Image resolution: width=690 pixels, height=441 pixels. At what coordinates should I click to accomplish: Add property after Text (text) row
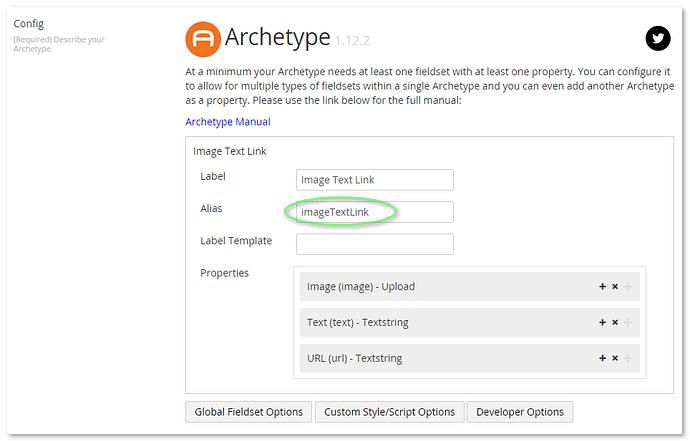(x=602, y=323)
